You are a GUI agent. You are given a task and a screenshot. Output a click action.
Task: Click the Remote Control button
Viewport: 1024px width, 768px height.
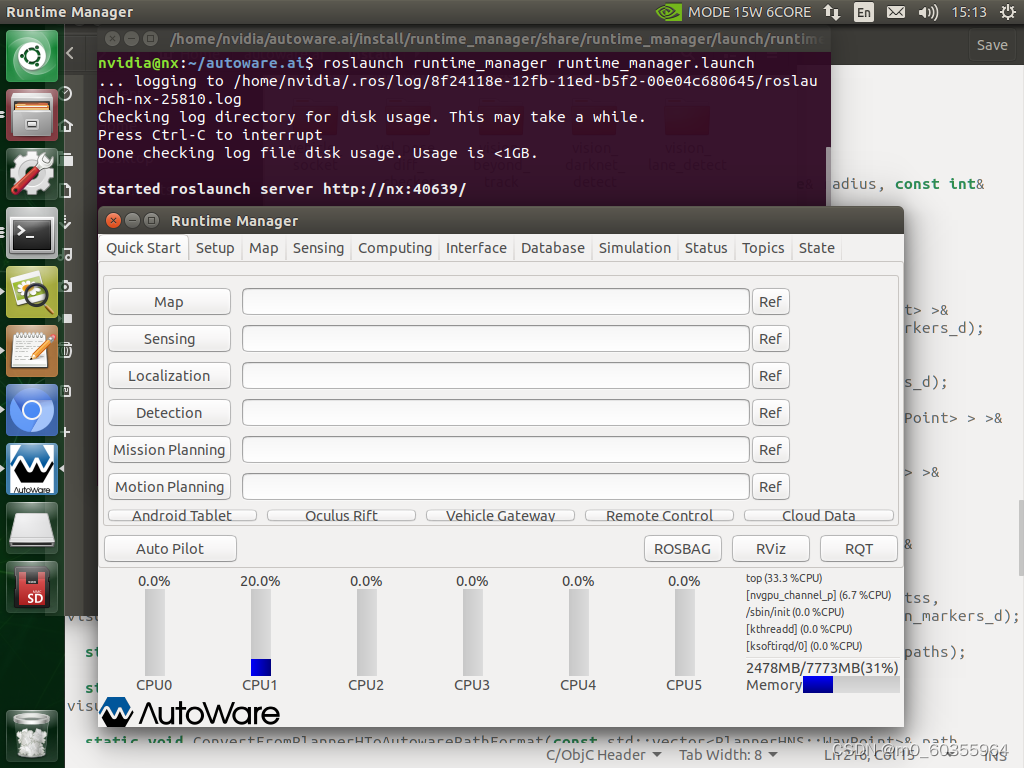coord(659,515)
